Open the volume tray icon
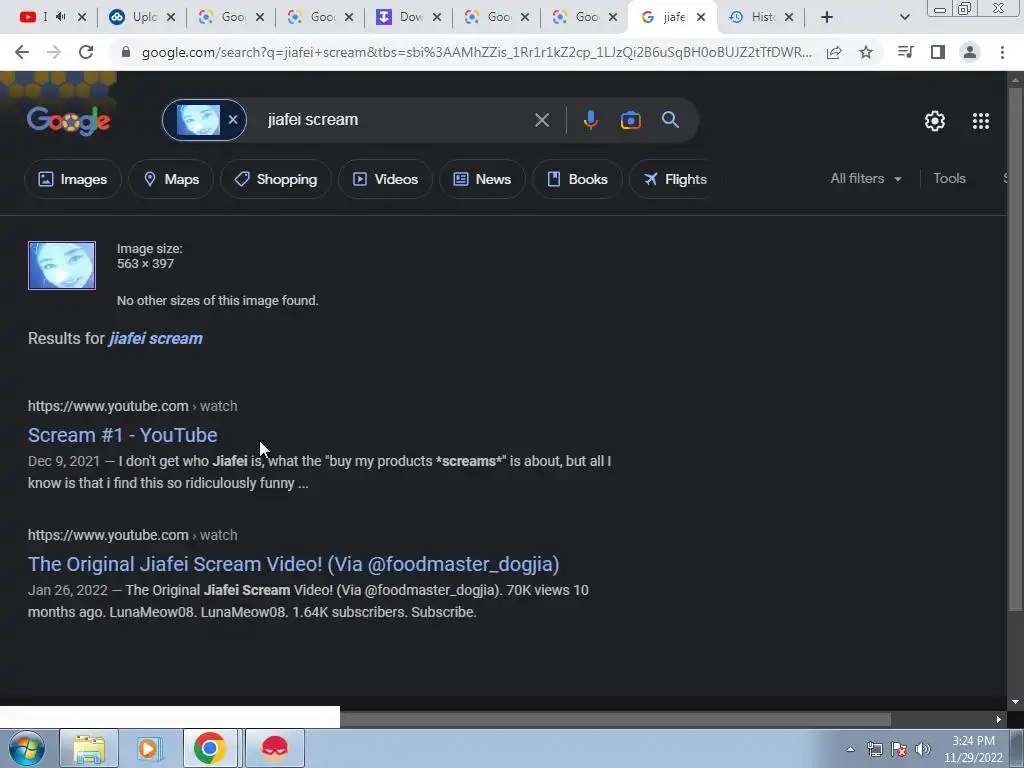Viewport: 1024px width, 768px height. tap(923, 750)
